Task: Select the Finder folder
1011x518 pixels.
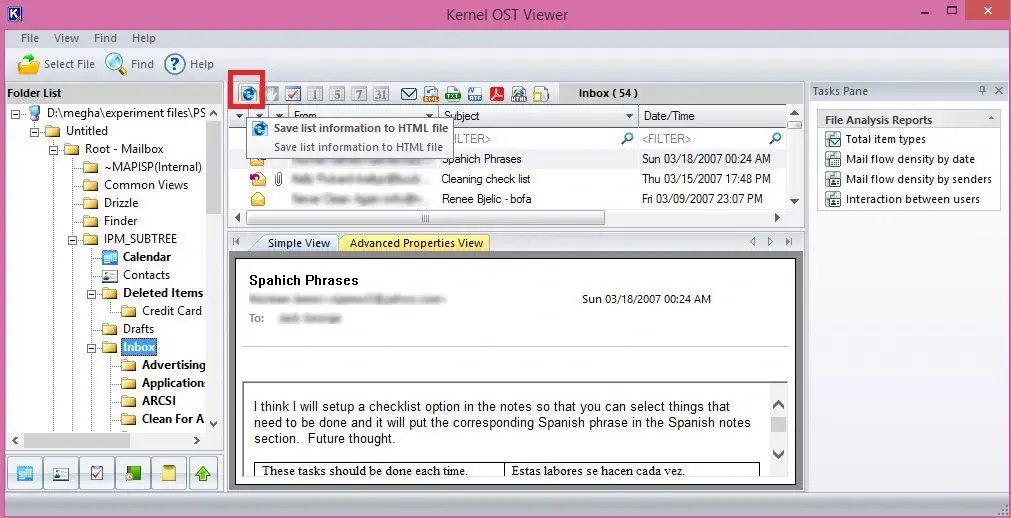Action: pos(121,221)
